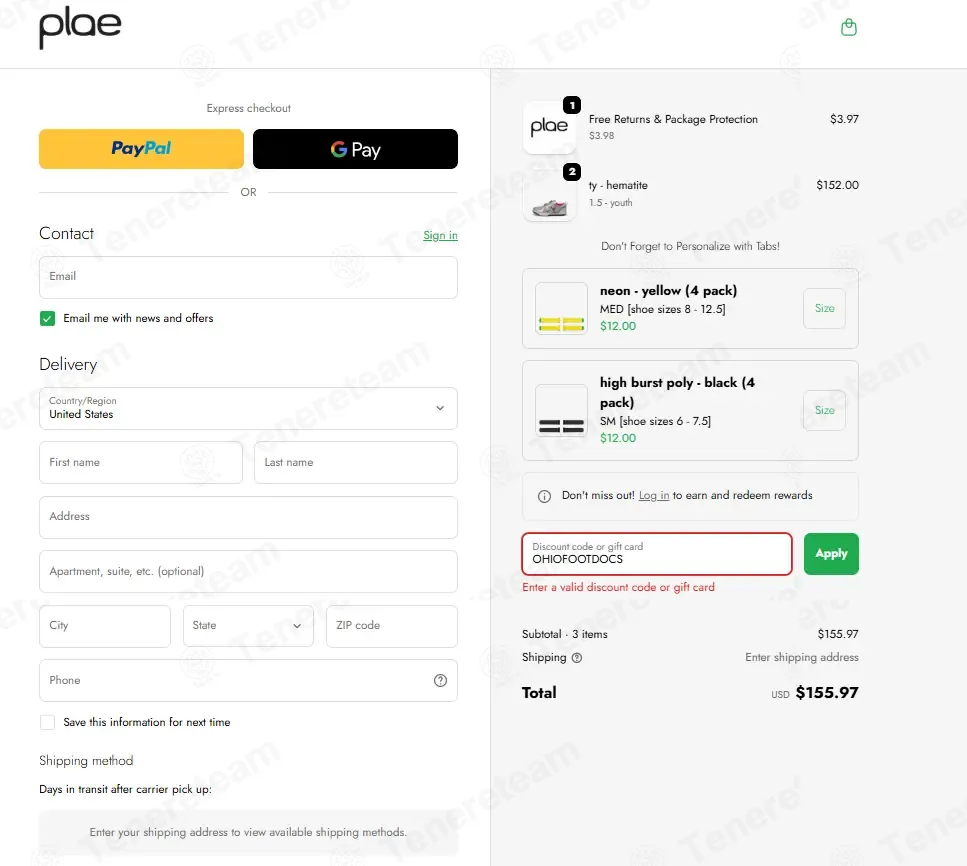
Task: Click the $3.97 package protection price
Action: (844, 119)
